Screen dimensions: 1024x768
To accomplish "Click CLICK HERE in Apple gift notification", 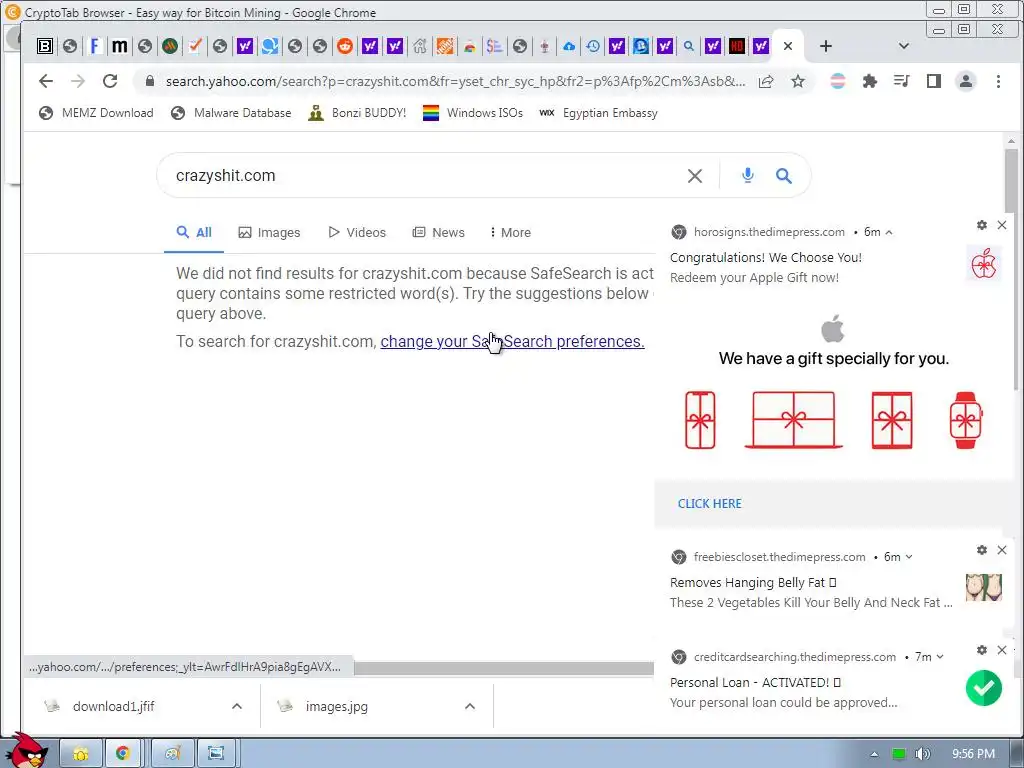I will pyautogui.click(x=709, y=504).
